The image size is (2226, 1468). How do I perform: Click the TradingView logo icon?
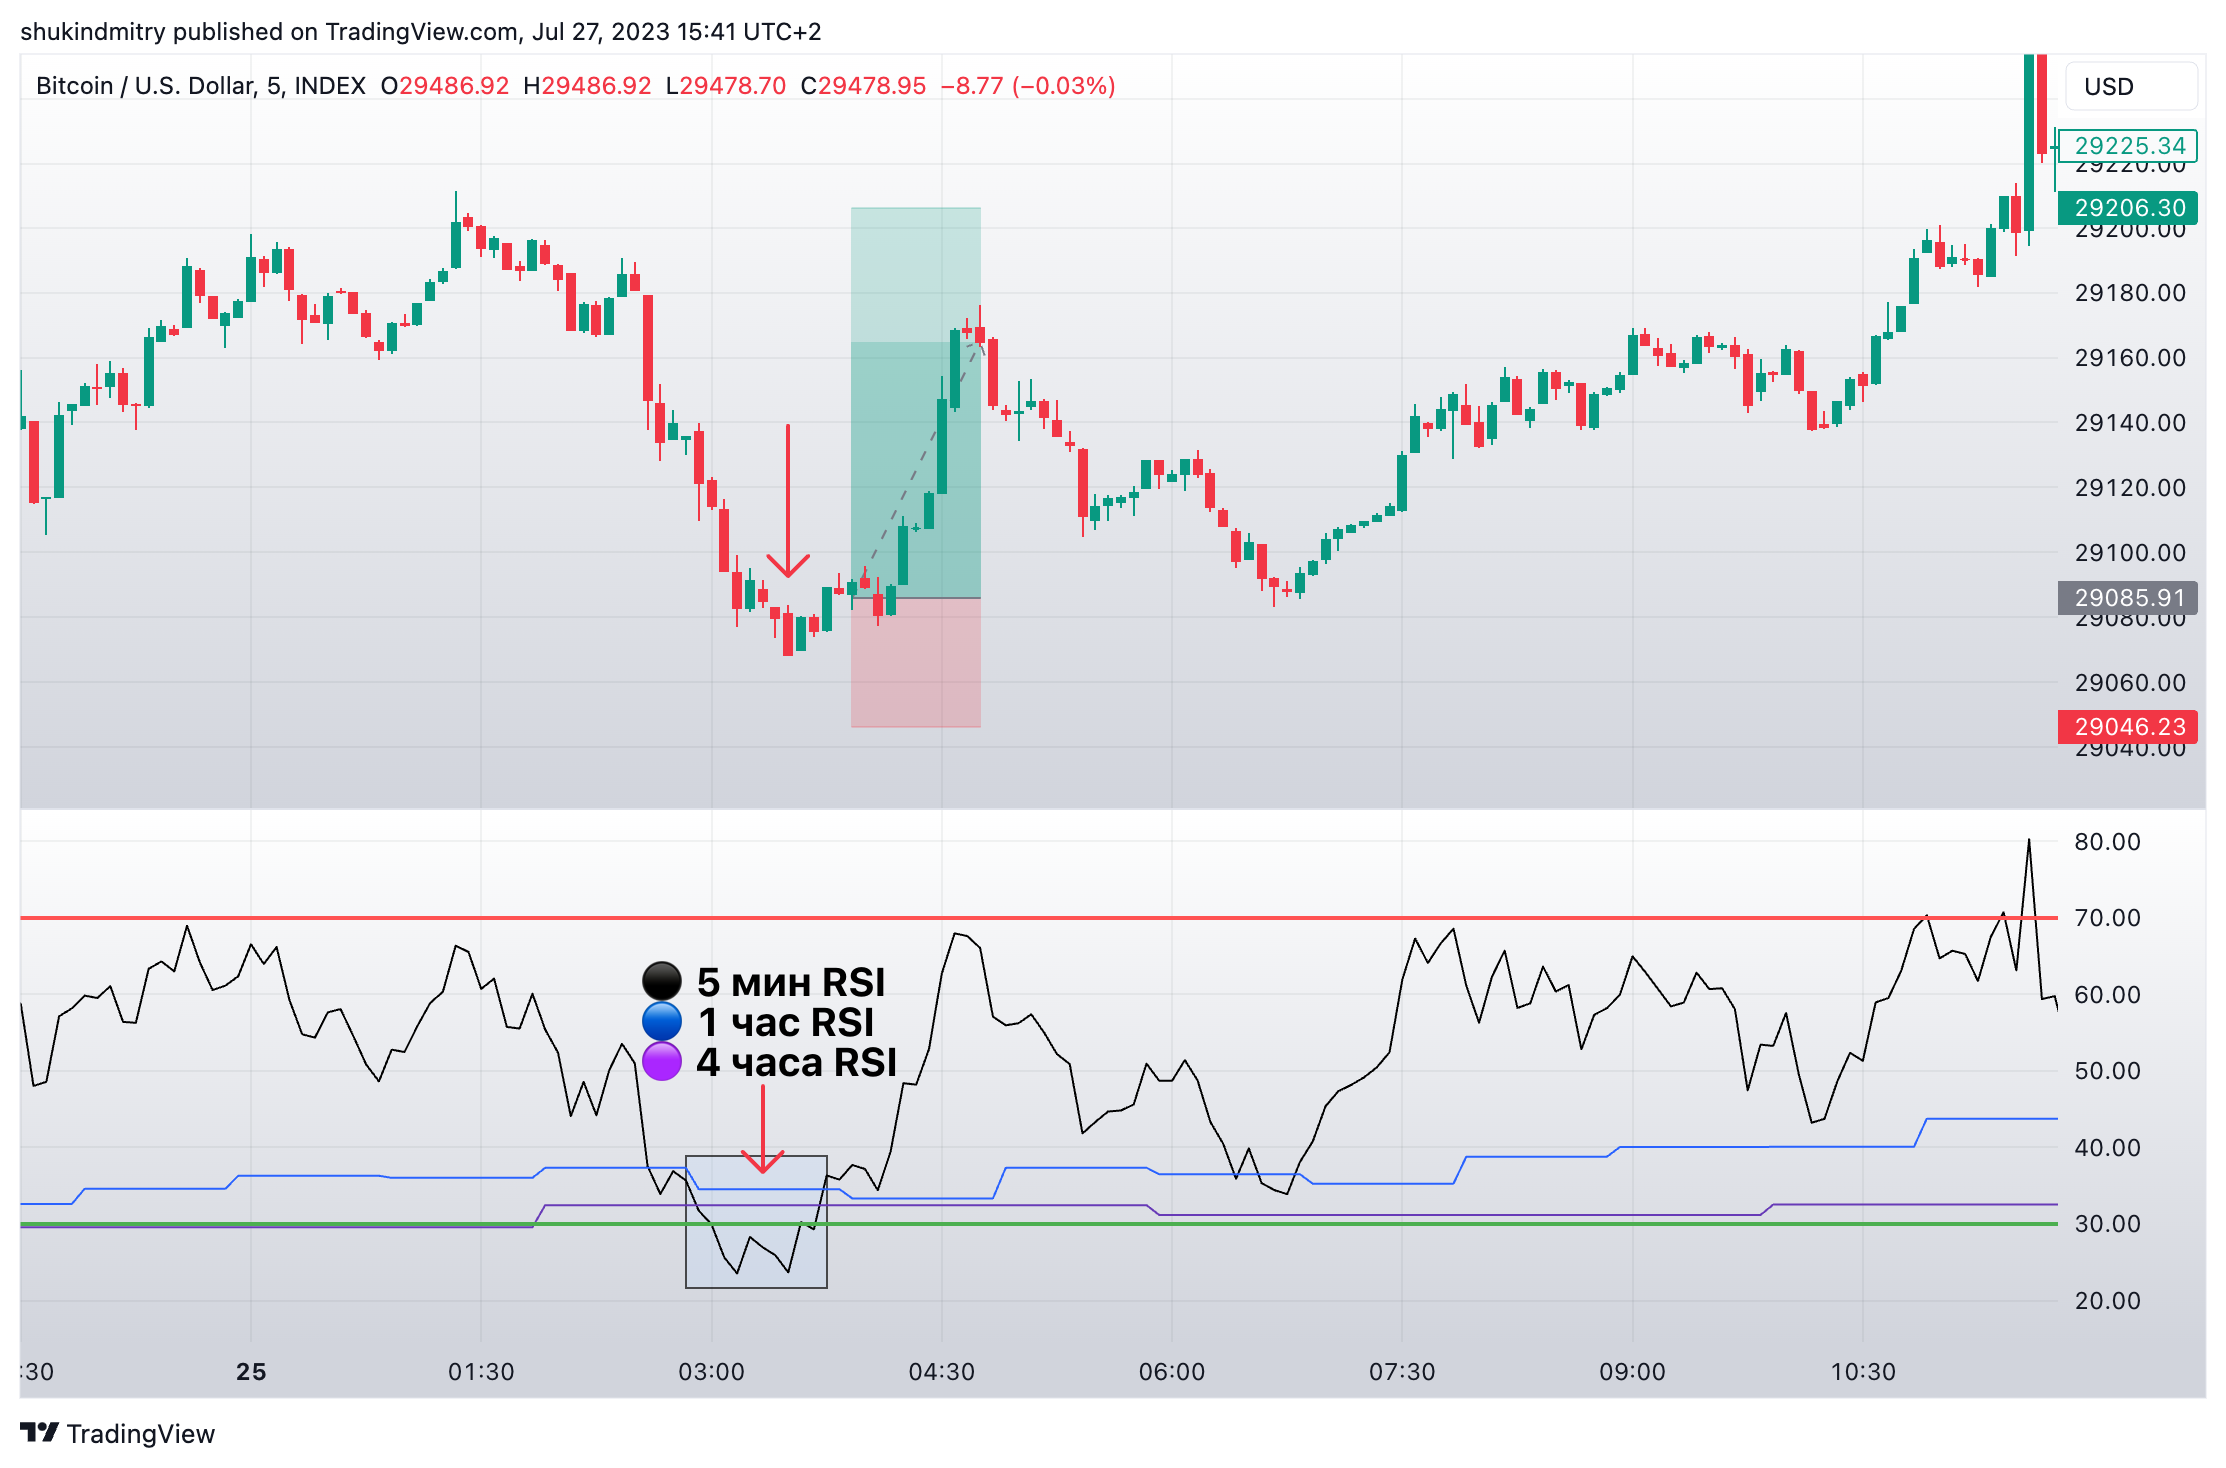pos(40,1432)
